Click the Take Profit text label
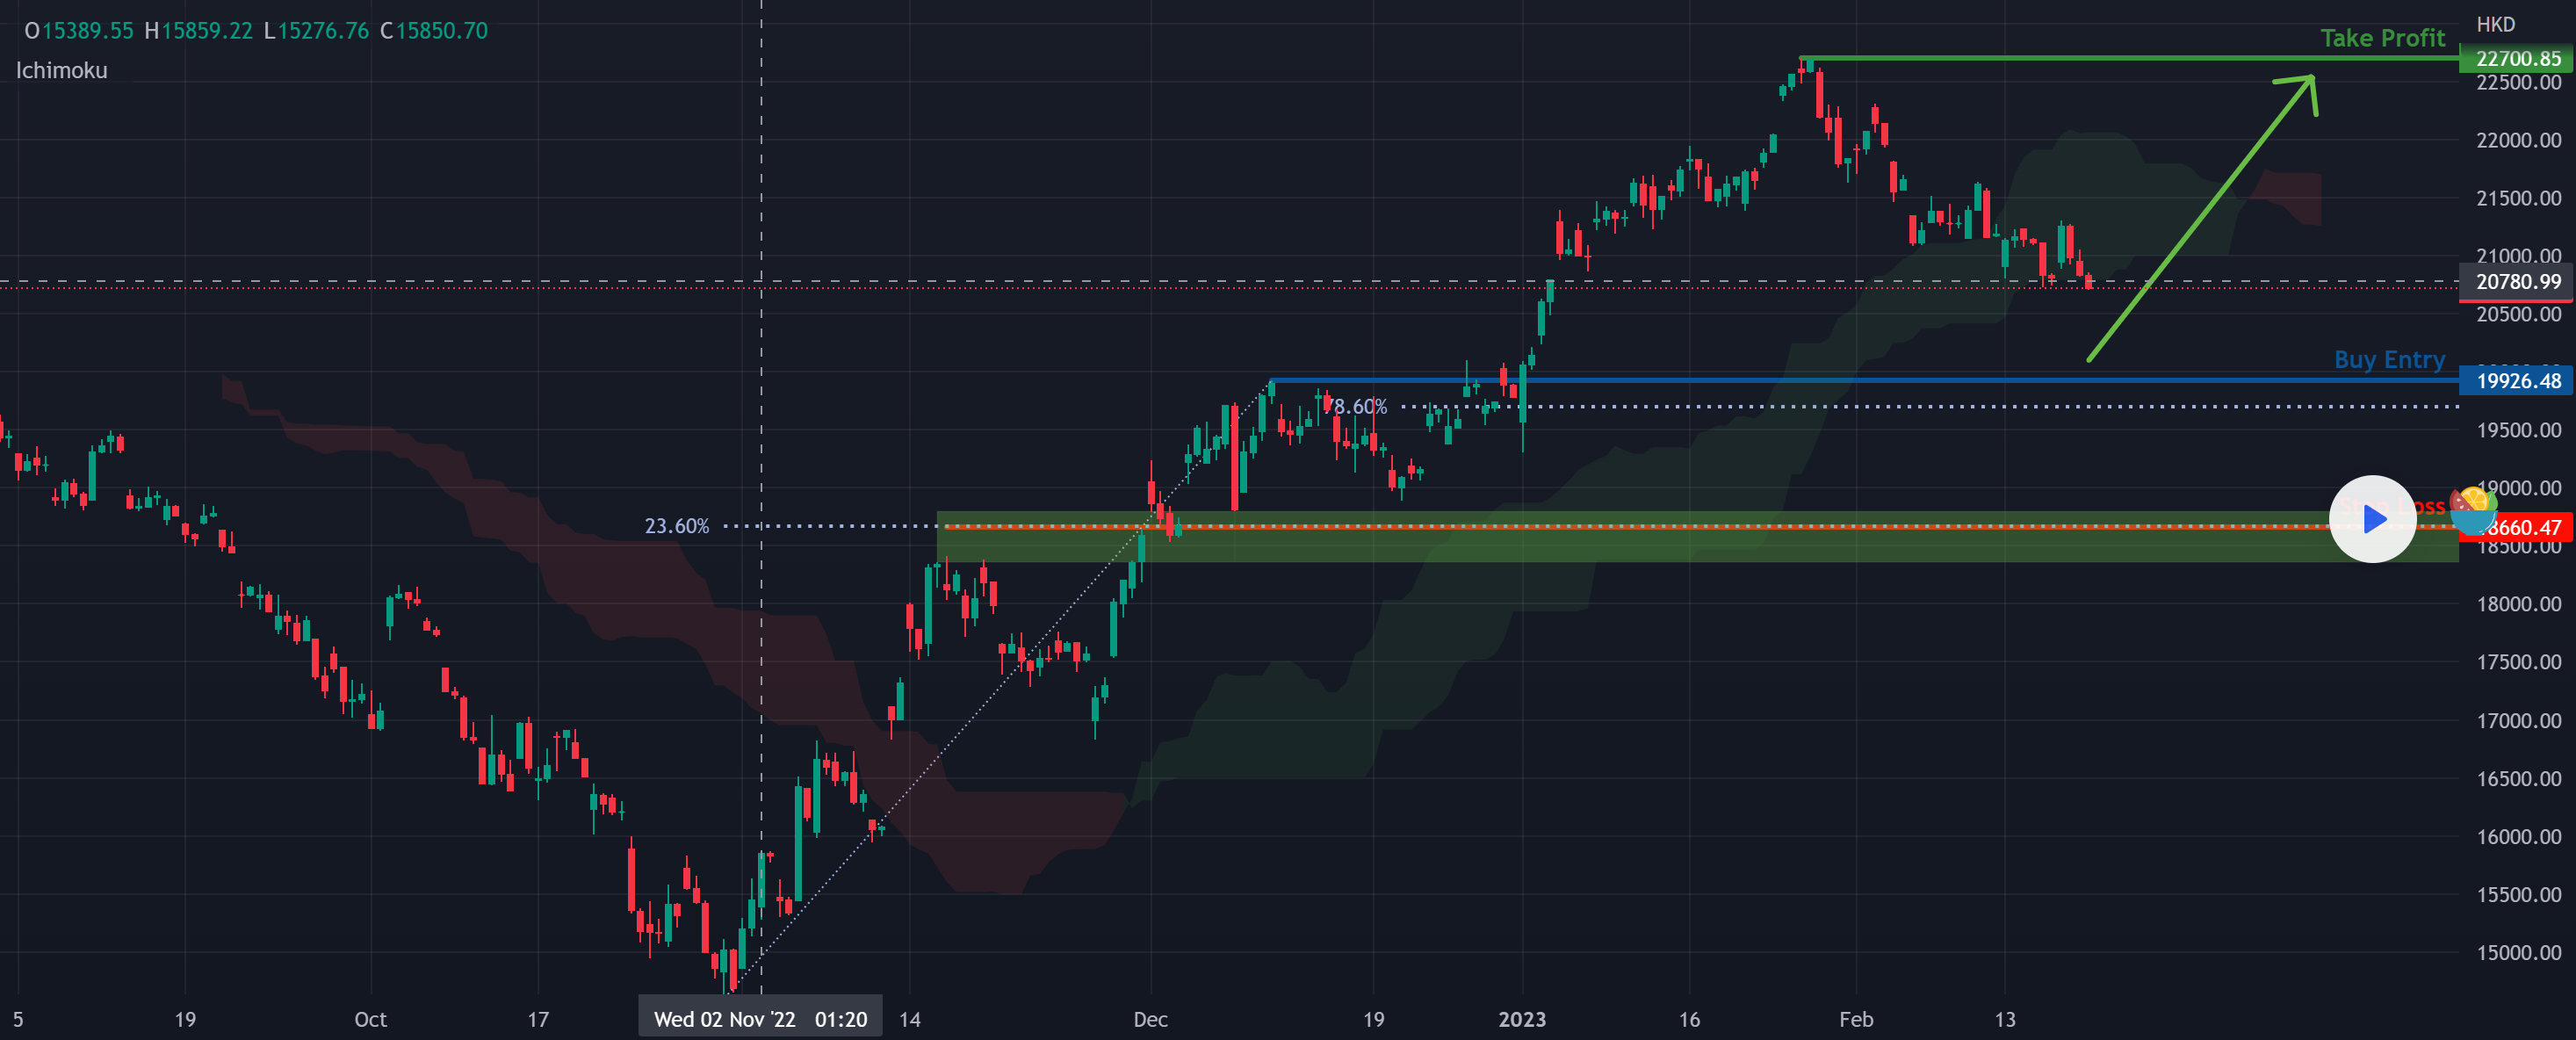This screenshot has width=2576, height=1040. [x=2382, y=38]
